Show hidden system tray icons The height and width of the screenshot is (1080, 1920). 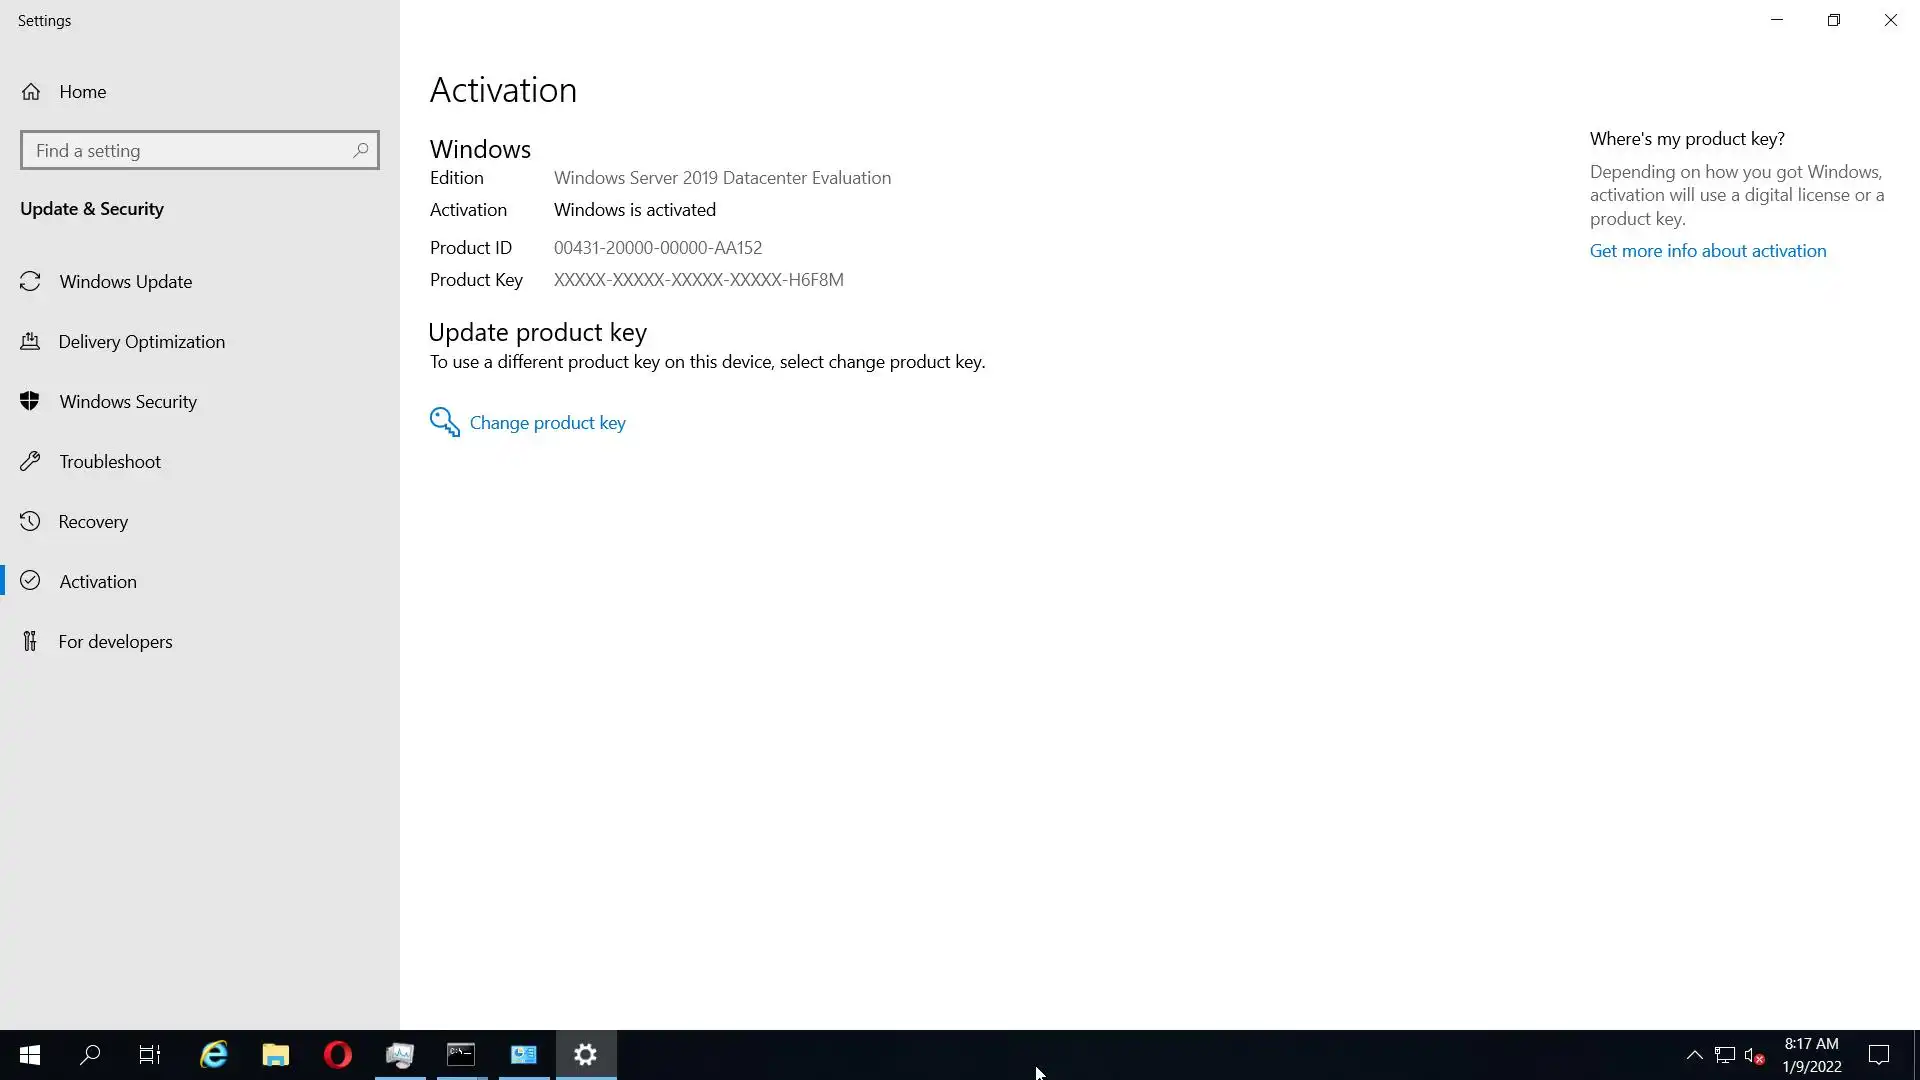[1694, 1055]
